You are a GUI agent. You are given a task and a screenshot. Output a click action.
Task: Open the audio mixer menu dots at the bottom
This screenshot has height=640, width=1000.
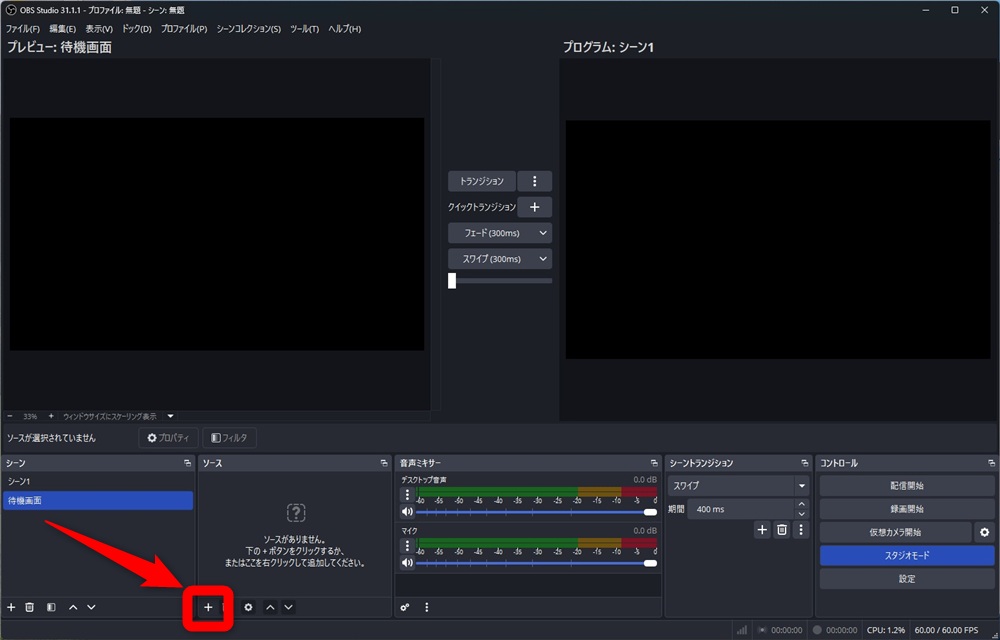(427, 607)
